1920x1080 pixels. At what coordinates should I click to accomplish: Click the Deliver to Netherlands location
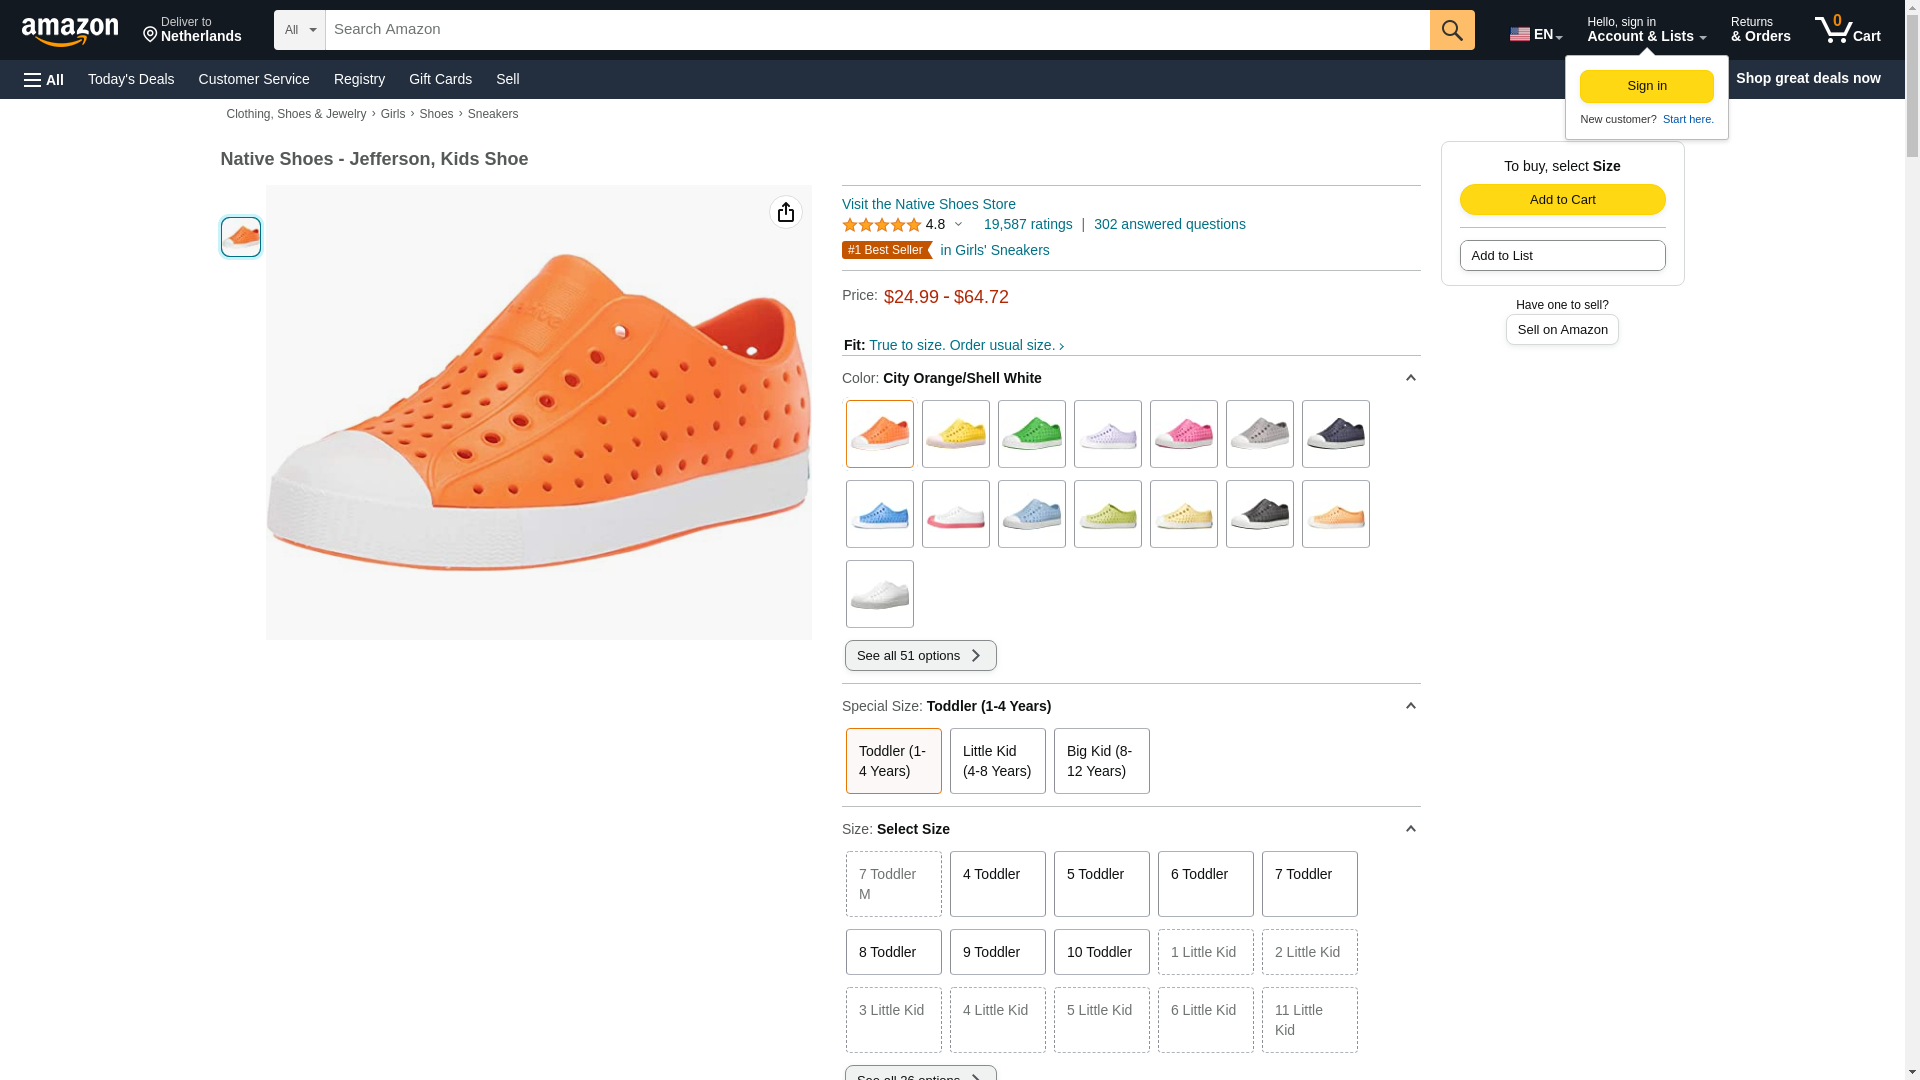click(x=192, y=30)
